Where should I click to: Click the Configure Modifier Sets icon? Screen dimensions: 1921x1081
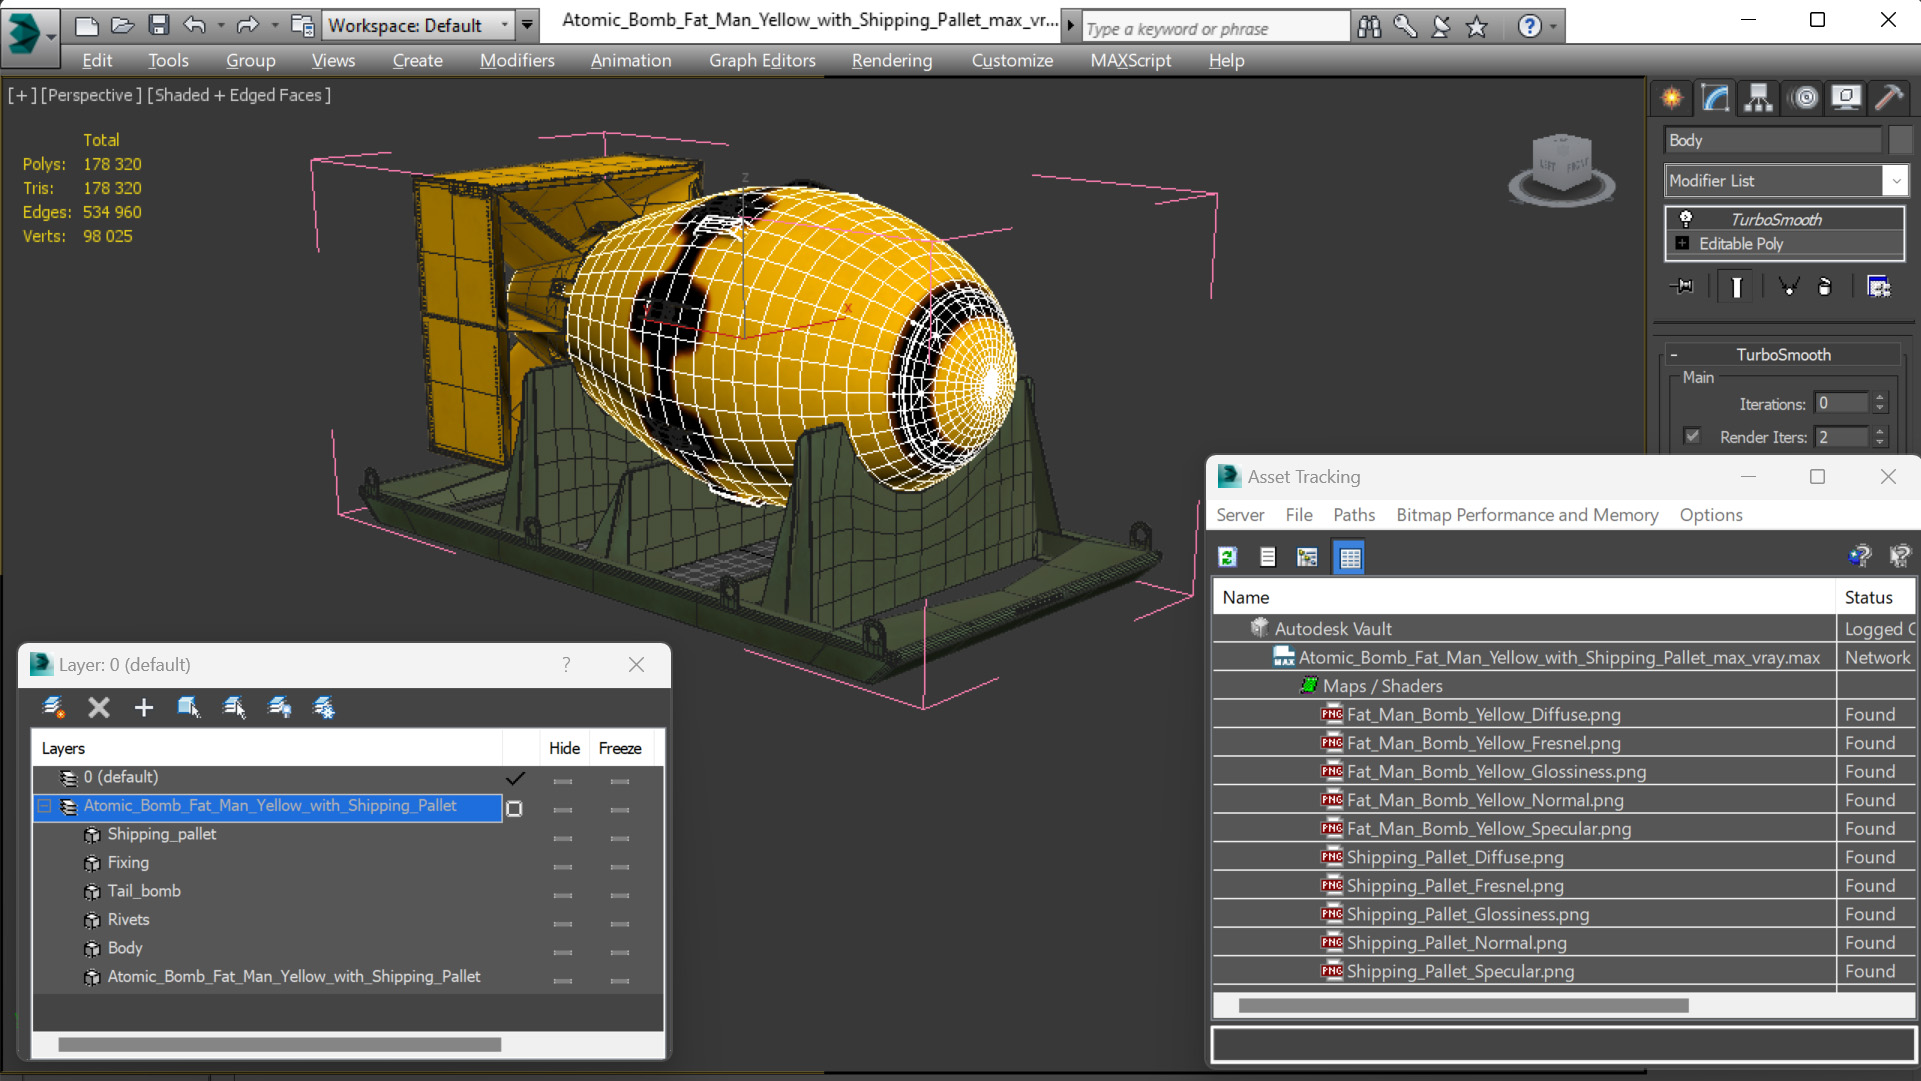pos(1879,287)
